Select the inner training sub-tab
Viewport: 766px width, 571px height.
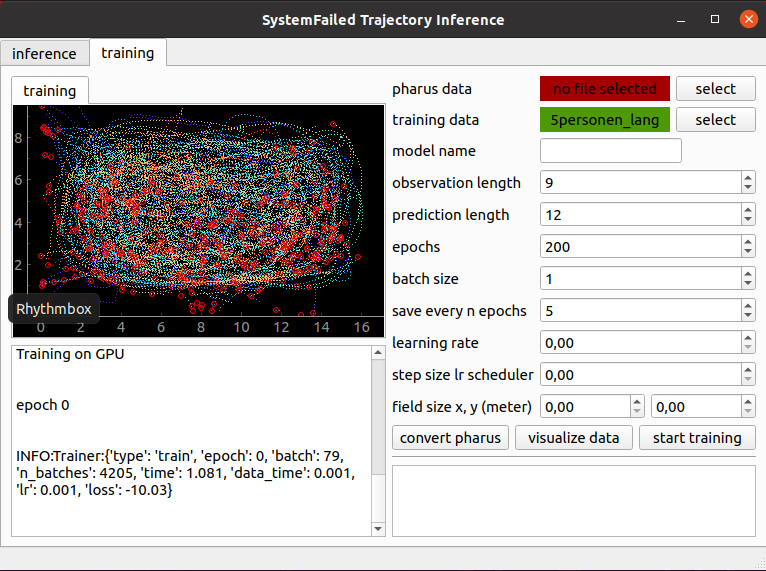click(x=50, y=90)
